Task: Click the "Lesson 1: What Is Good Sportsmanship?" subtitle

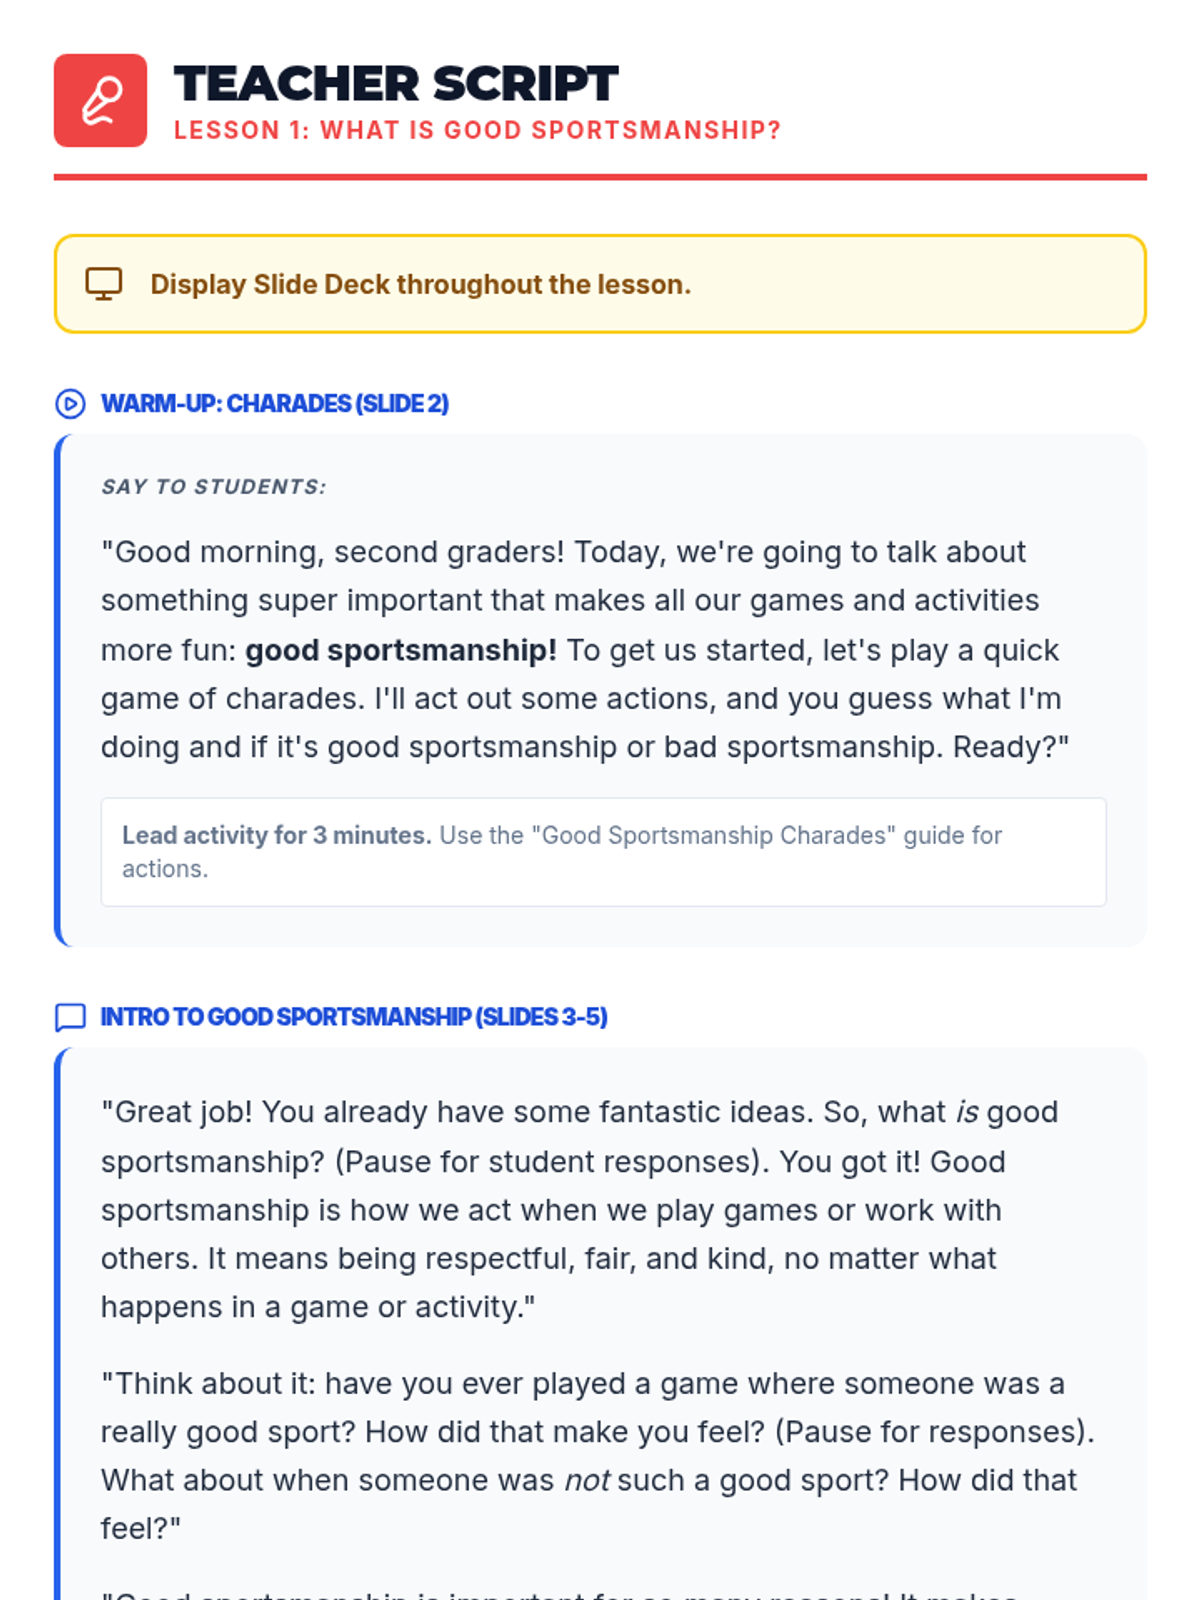Action: (x=477, y=131)
